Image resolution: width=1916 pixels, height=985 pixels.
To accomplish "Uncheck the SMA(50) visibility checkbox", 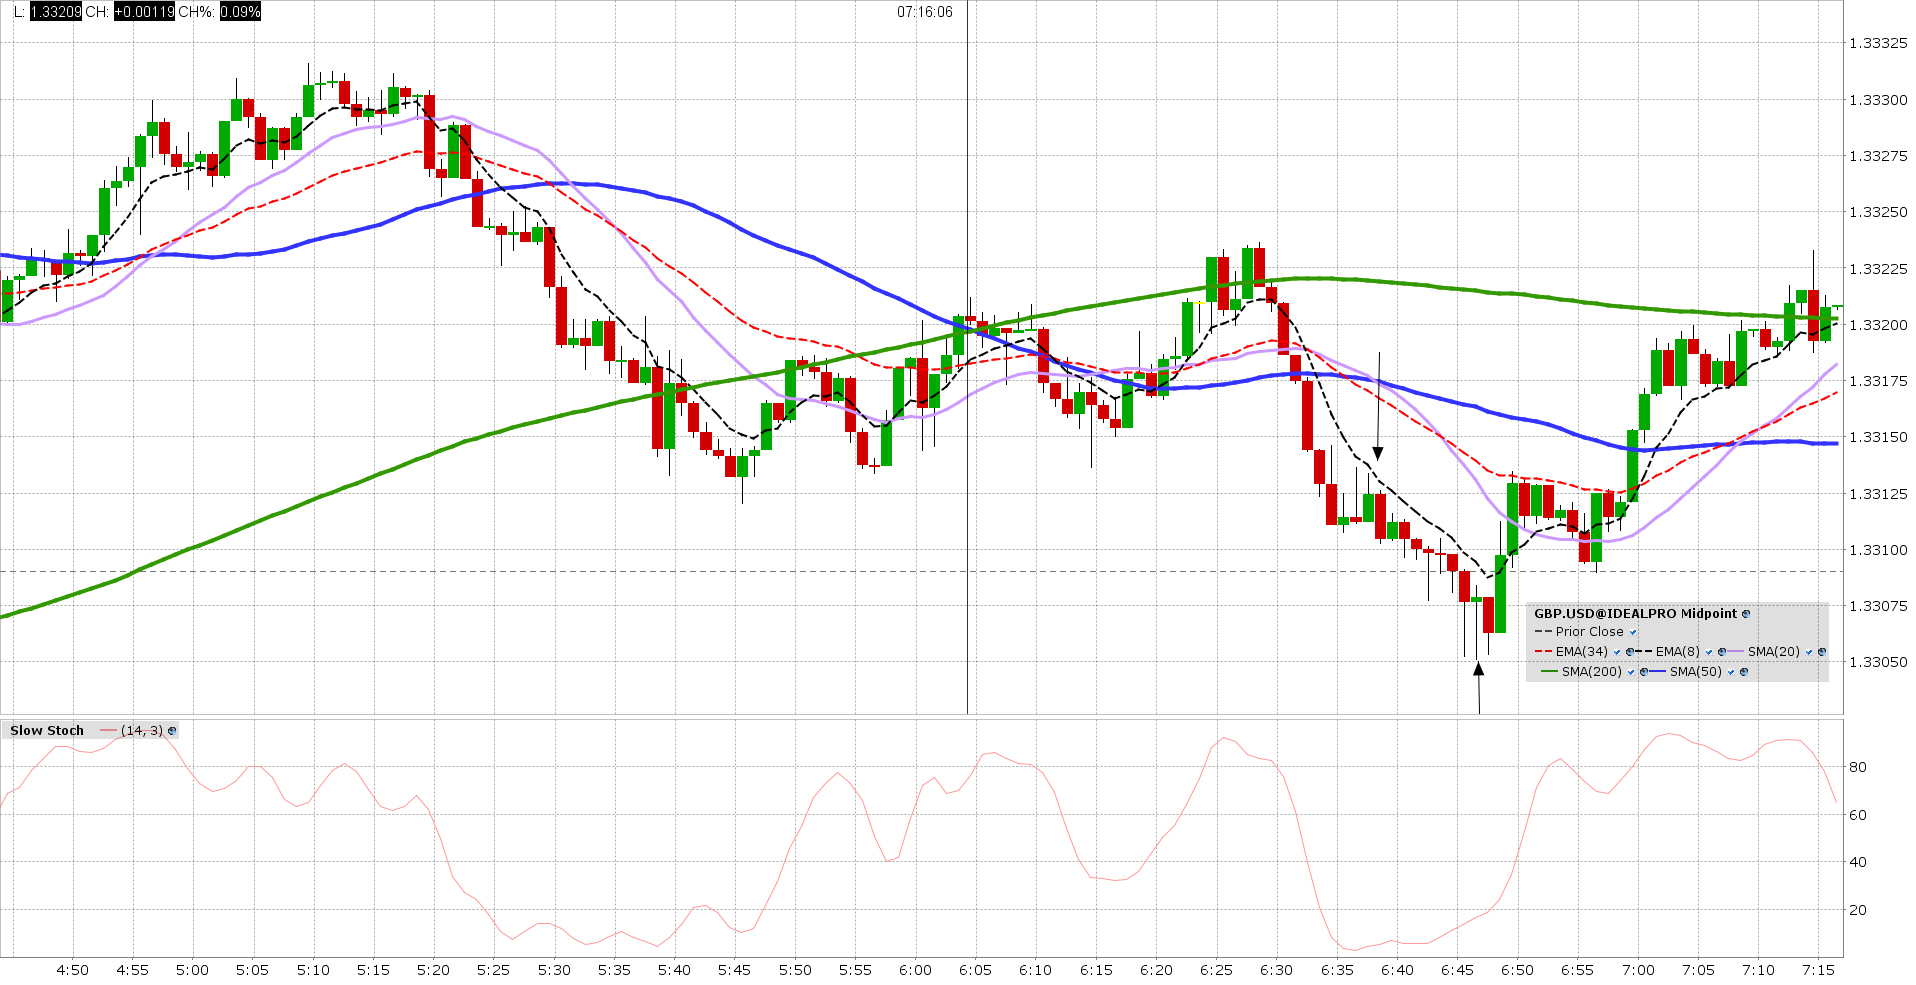I will (x=1731, y=672).
